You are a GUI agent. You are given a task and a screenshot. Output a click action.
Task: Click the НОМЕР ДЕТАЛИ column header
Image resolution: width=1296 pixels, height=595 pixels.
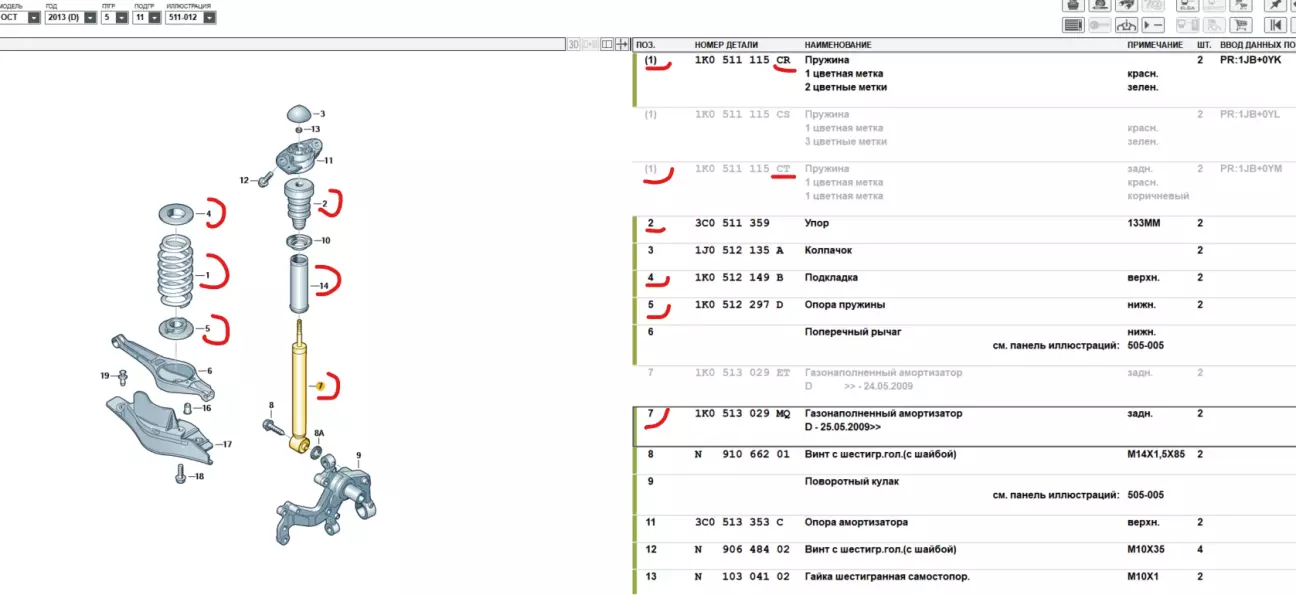[726, 45]
